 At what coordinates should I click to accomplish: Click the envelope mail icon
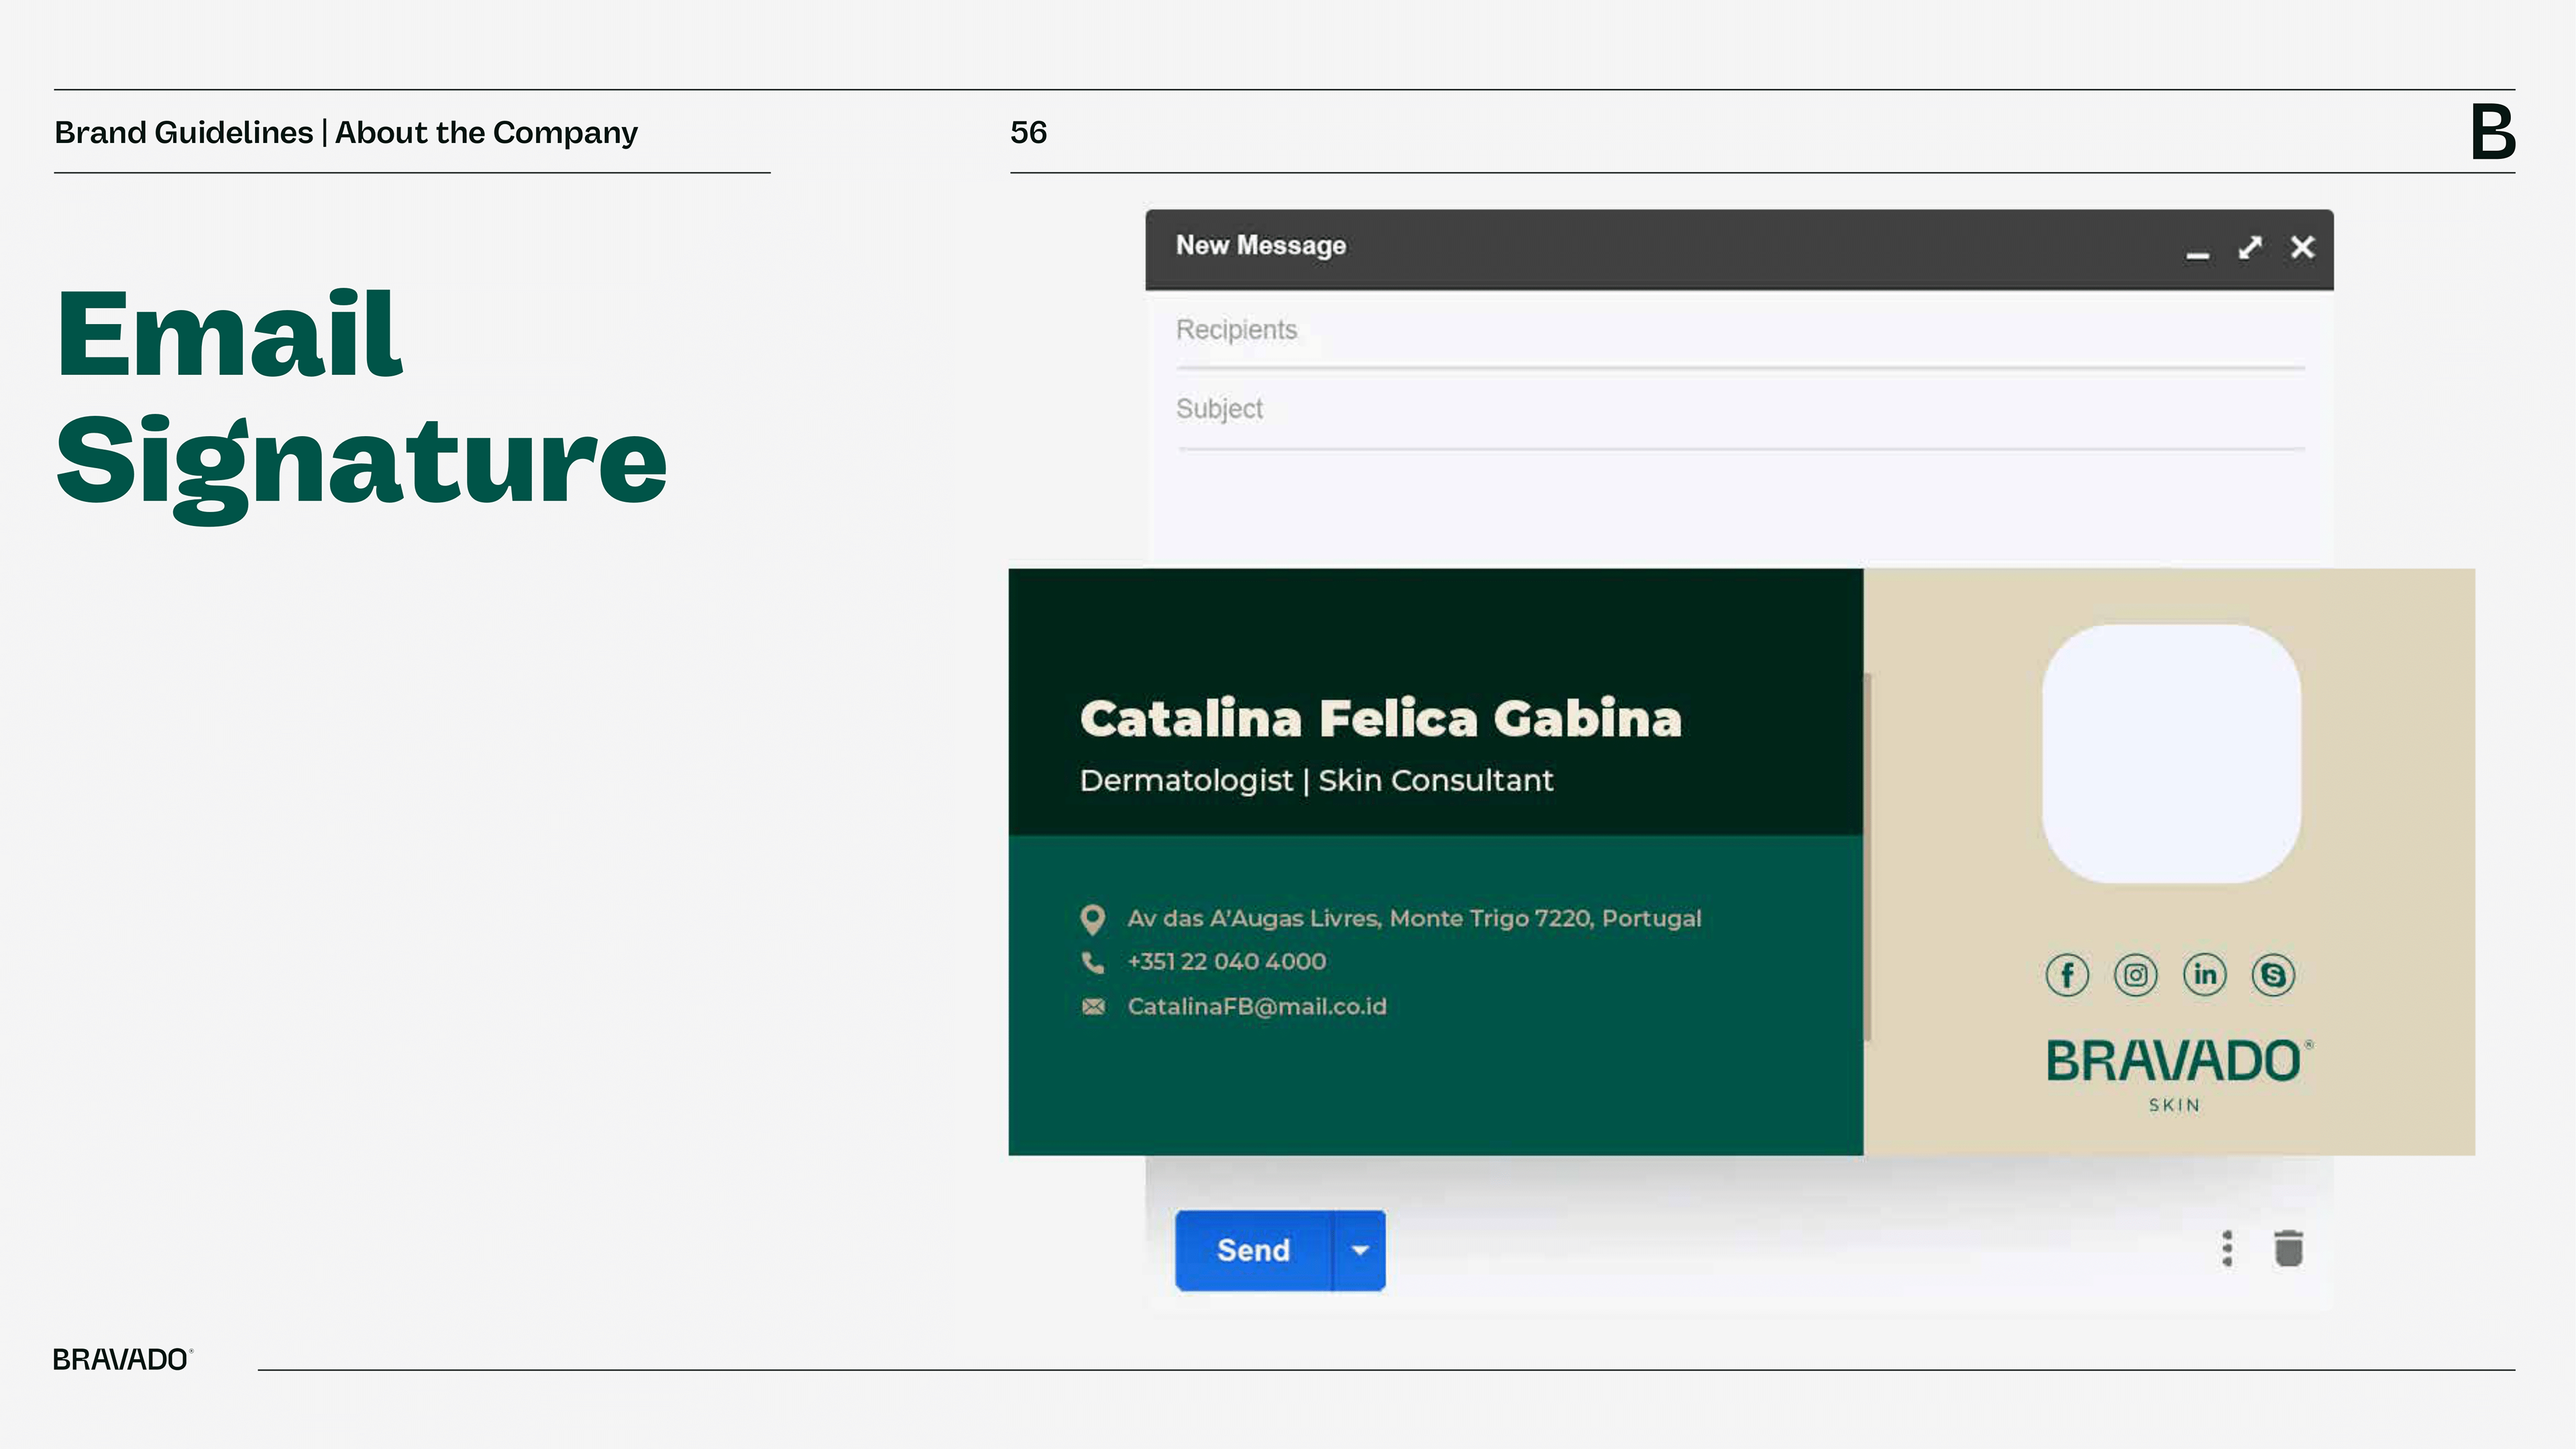pyautogui.click(x=1093, y=1007)
